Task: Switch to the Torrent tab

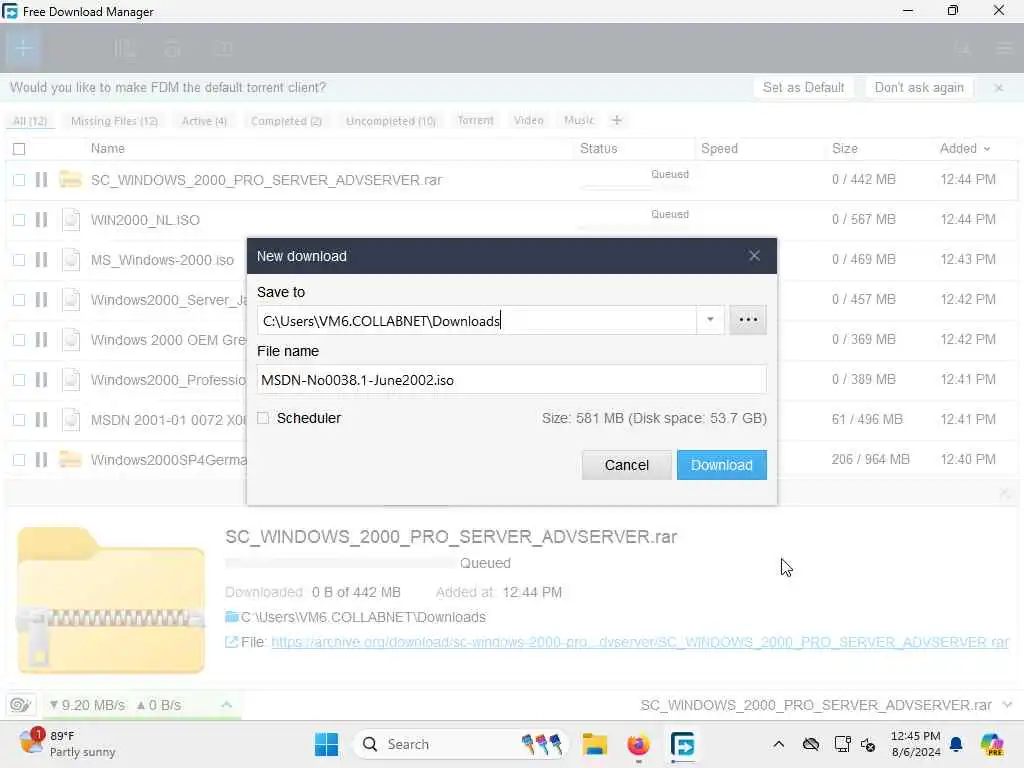Action: point(475,120)
